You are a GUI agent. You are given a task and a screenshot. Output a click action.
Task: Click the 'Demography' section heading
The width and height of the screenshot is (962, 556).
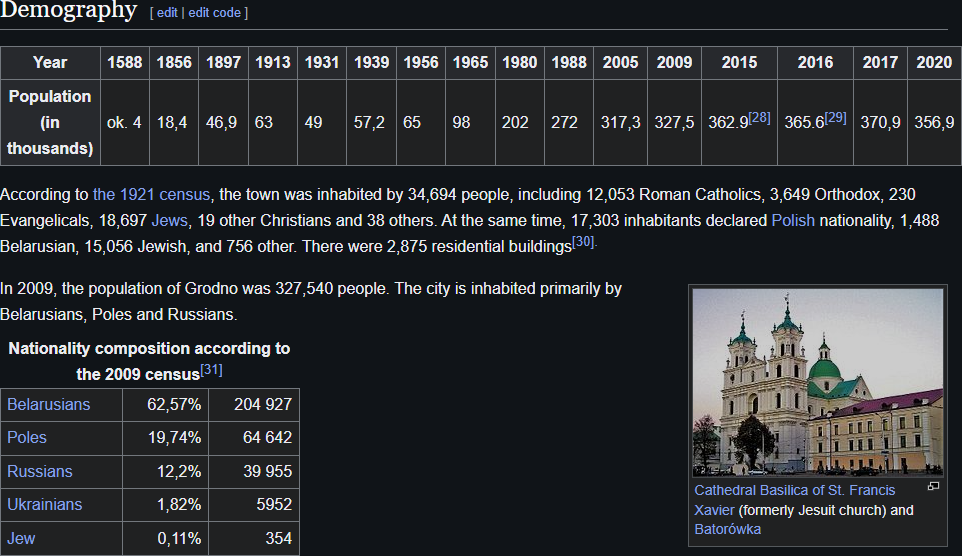click(x=68, y=10)
